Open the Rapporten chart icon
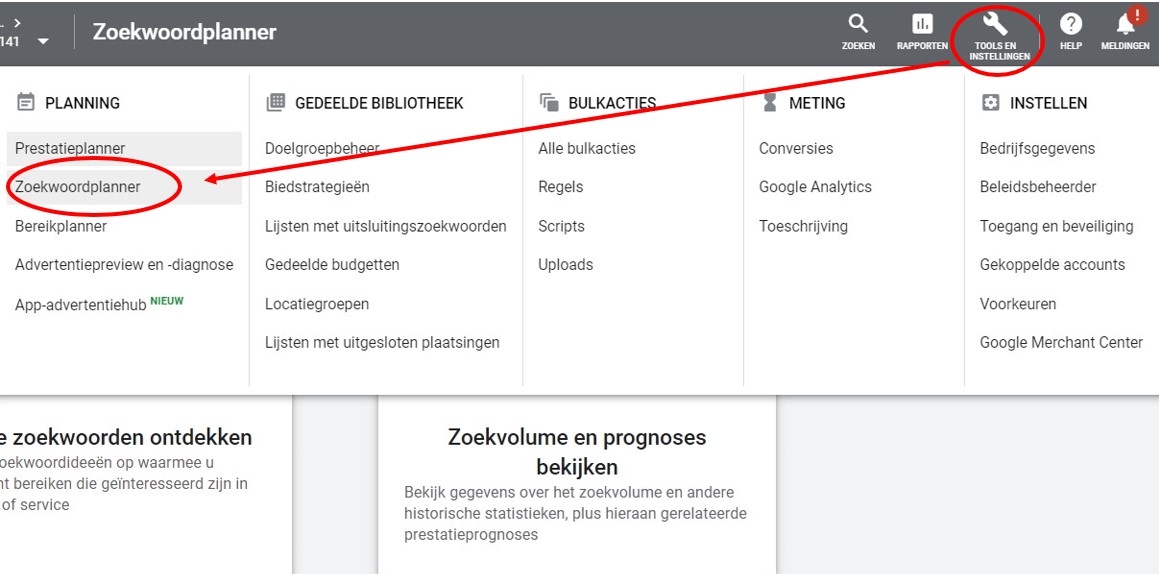The height and width of the screenshot is (574, 1159). [x=922, y=24]
